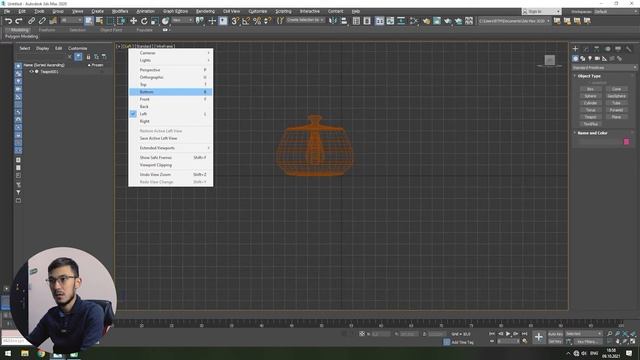Click the Pyramid primitive button
640x360 pixels.
[x=616, y=110]
